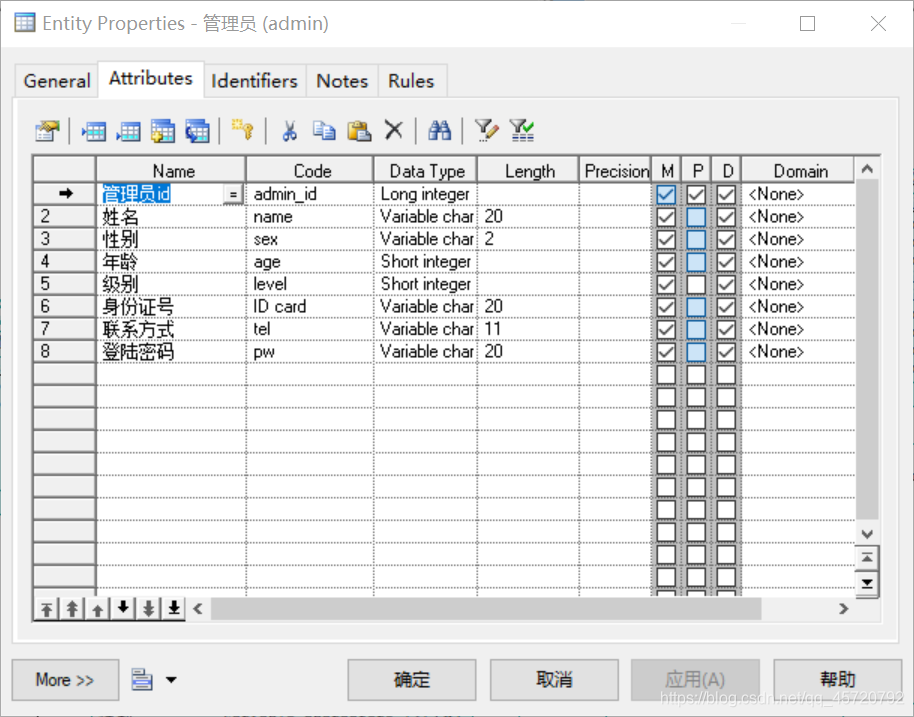Click the Add Attributes icon
Image resolution: width=914 pixels, height=717 pixels.
163,131
